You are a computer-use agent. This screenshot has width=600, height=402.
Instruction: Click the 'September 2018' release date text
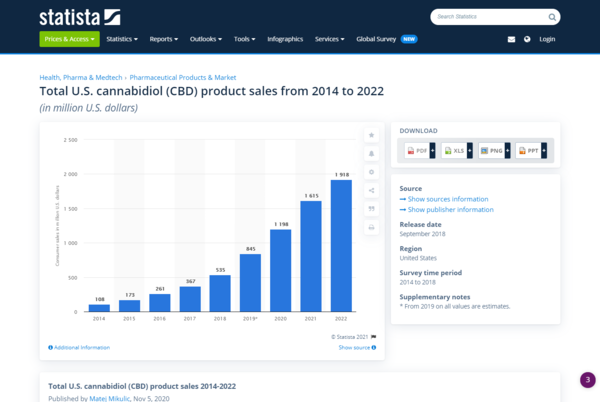[422, 234]
